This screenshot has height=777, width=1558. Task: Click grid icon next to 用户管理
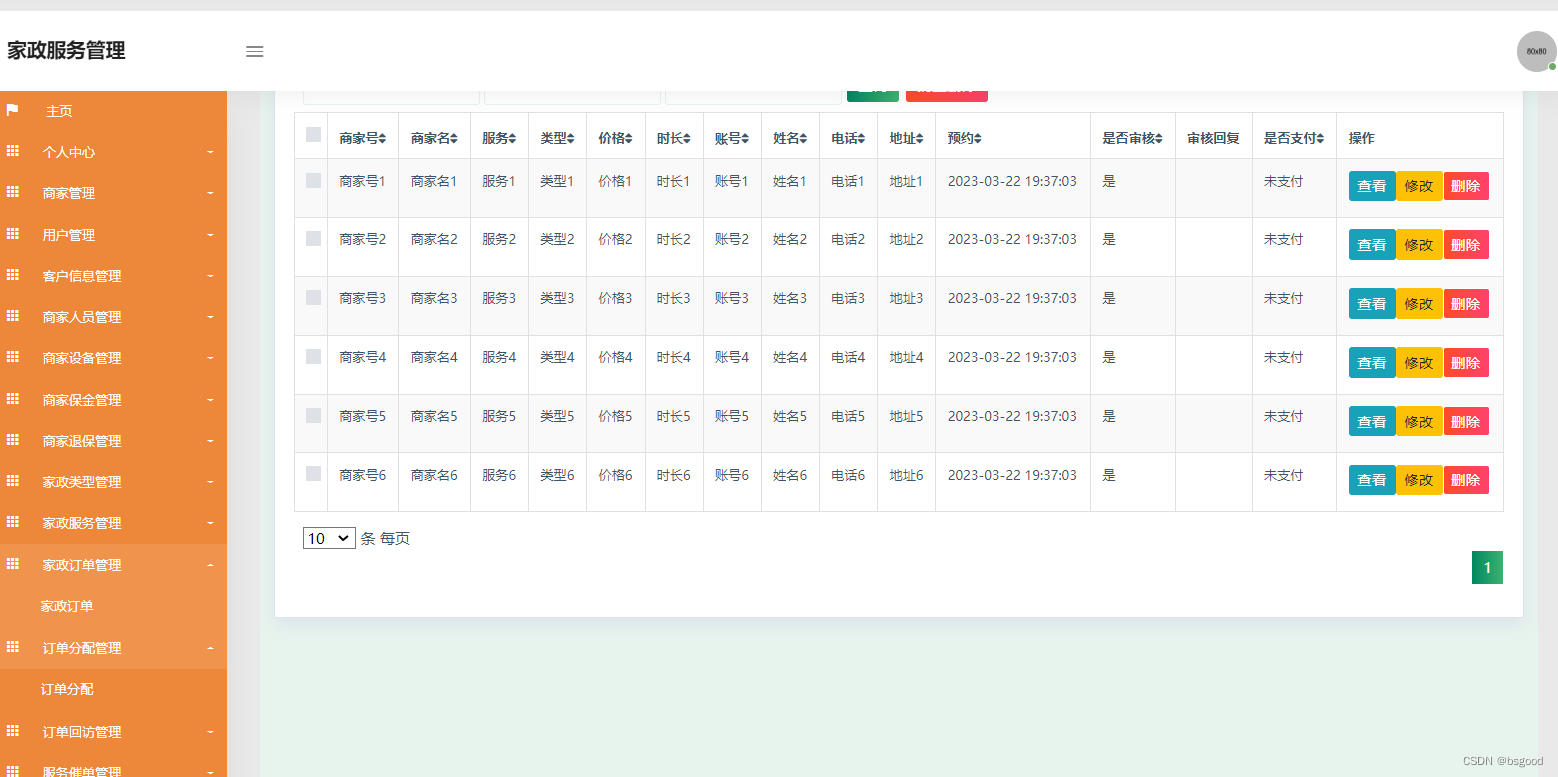pos(13,234)
